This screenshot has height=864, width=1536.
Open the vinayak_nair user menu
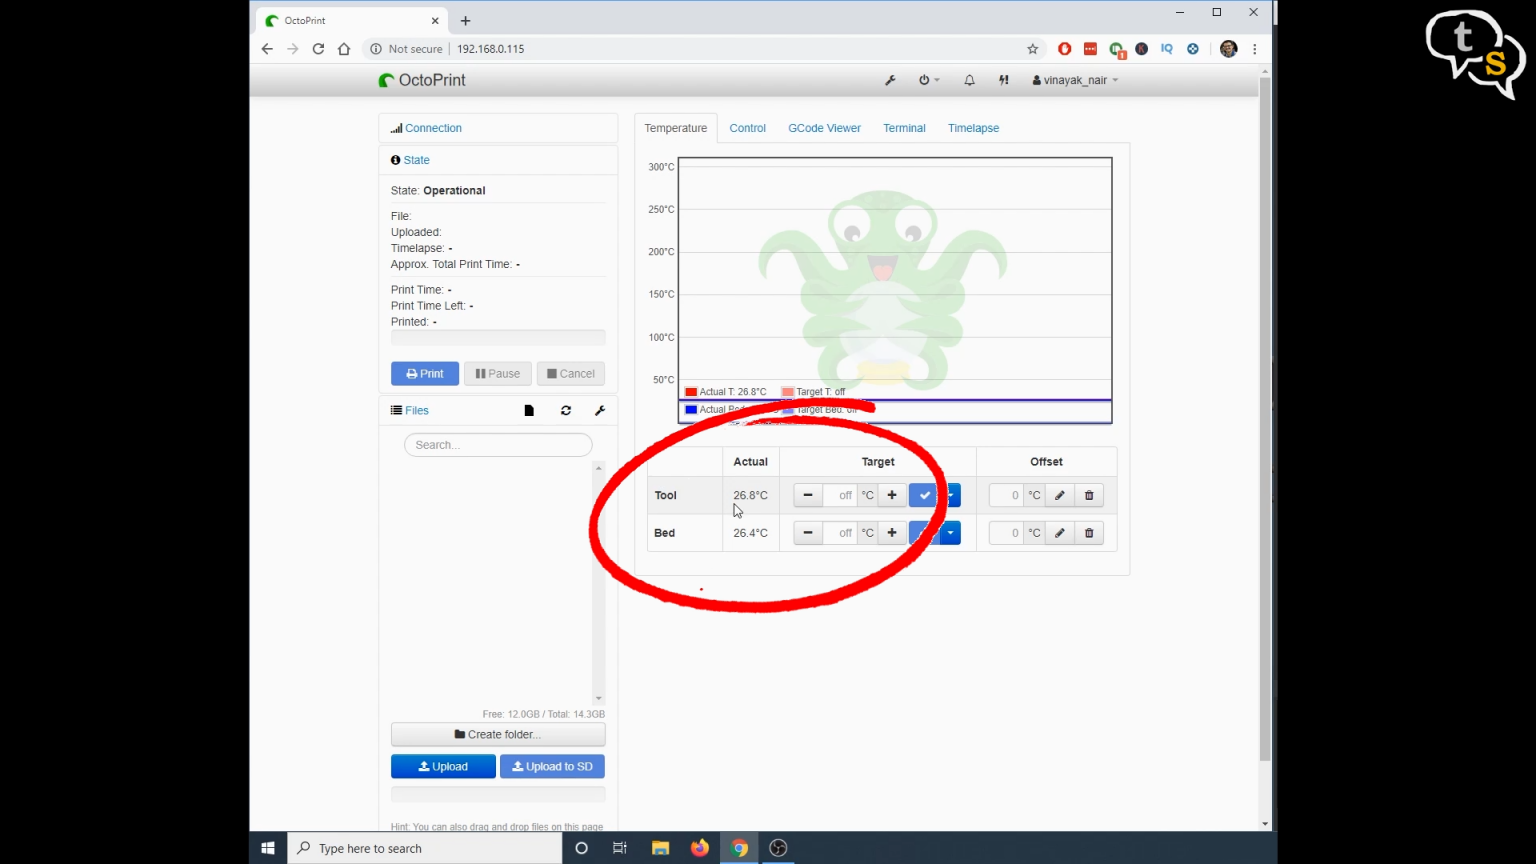(x=1074, y=80)
